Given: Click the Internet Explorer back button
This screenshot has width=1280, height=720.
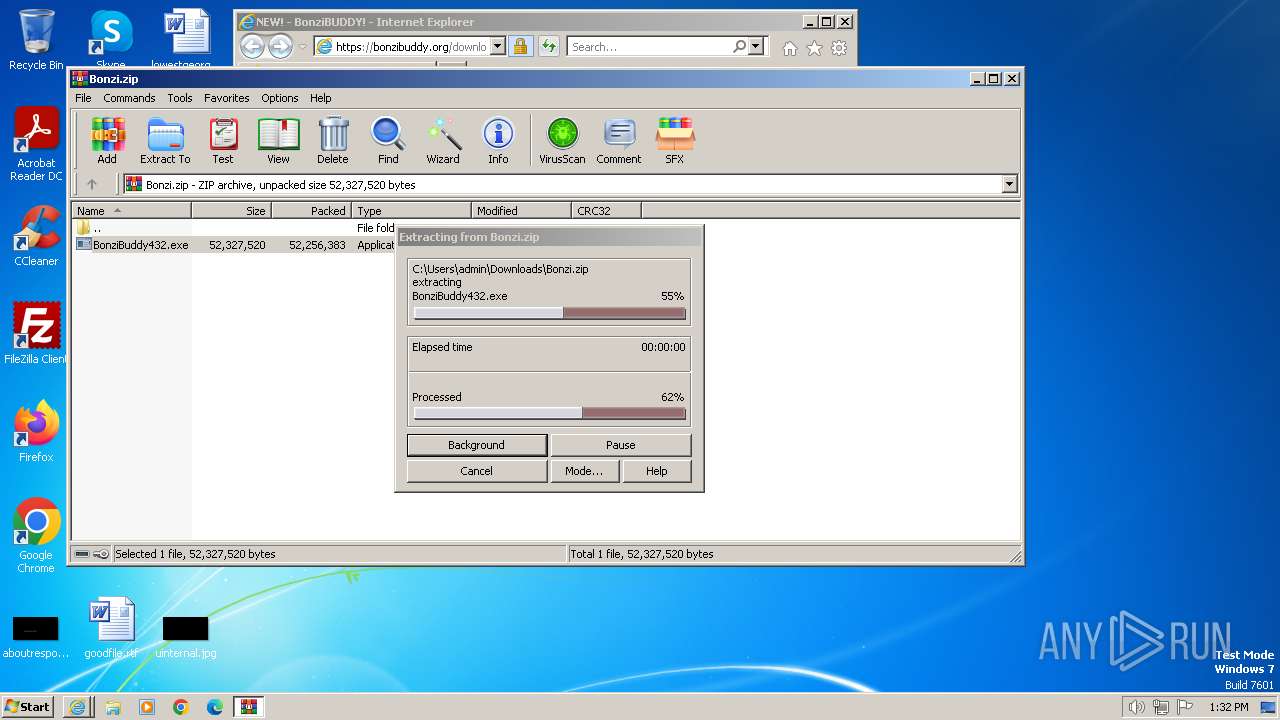Looking at the screenshot, I should [252, 46].
